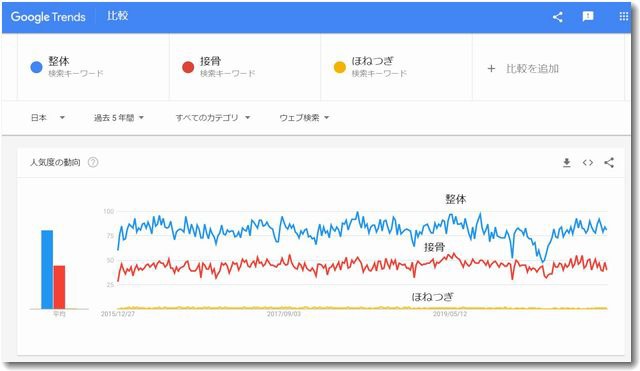Open the chart embed code icon

(588, 163)
